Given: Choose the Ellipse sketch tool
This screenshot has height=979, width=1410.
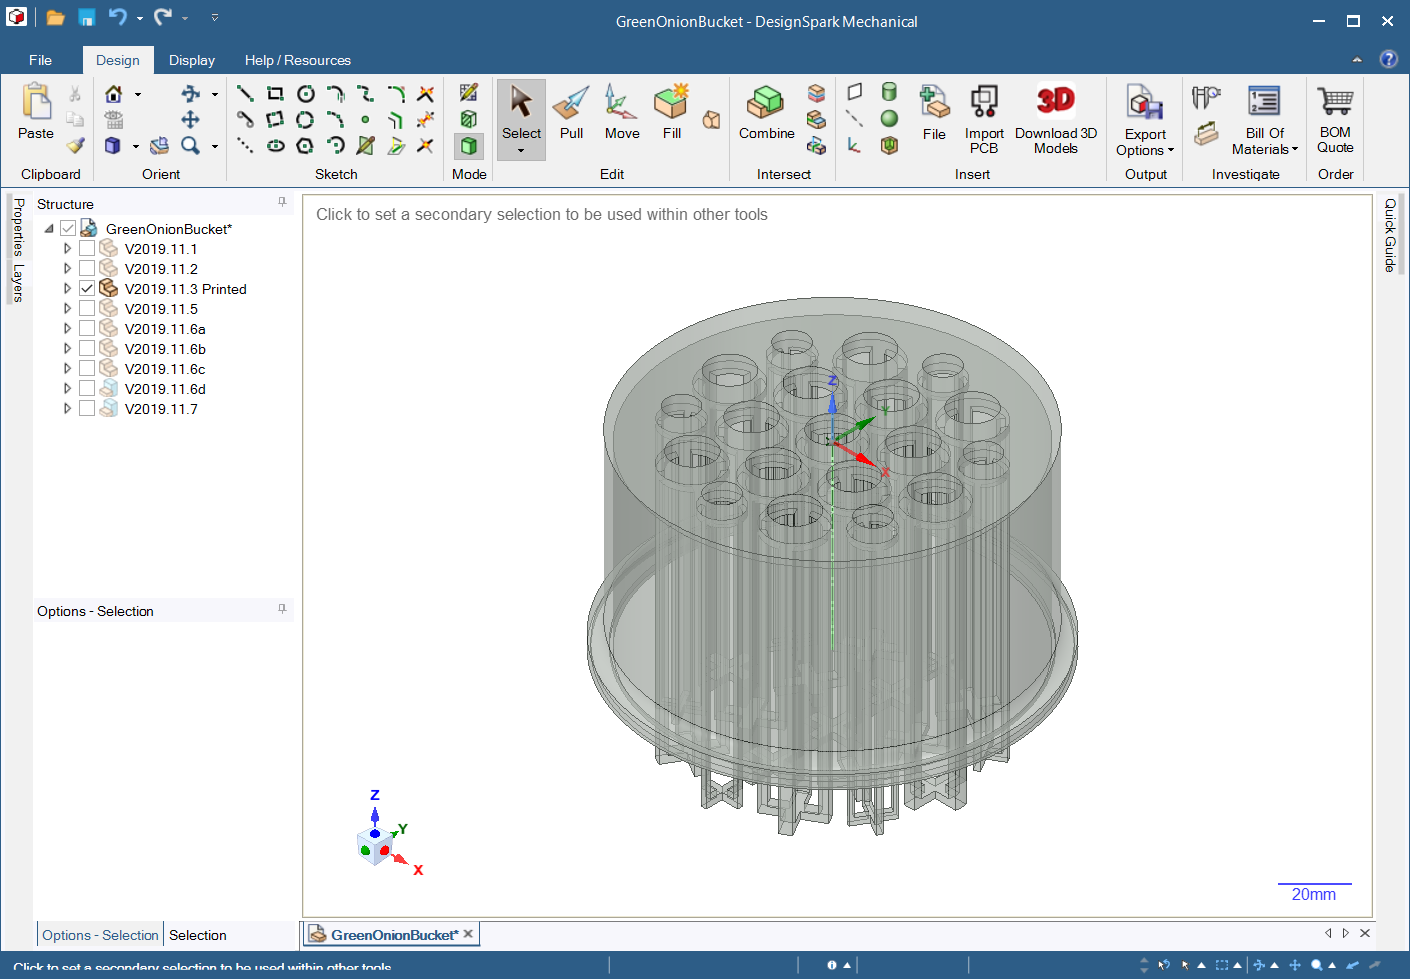Looking at the screenshot, I should click(275, 146).
